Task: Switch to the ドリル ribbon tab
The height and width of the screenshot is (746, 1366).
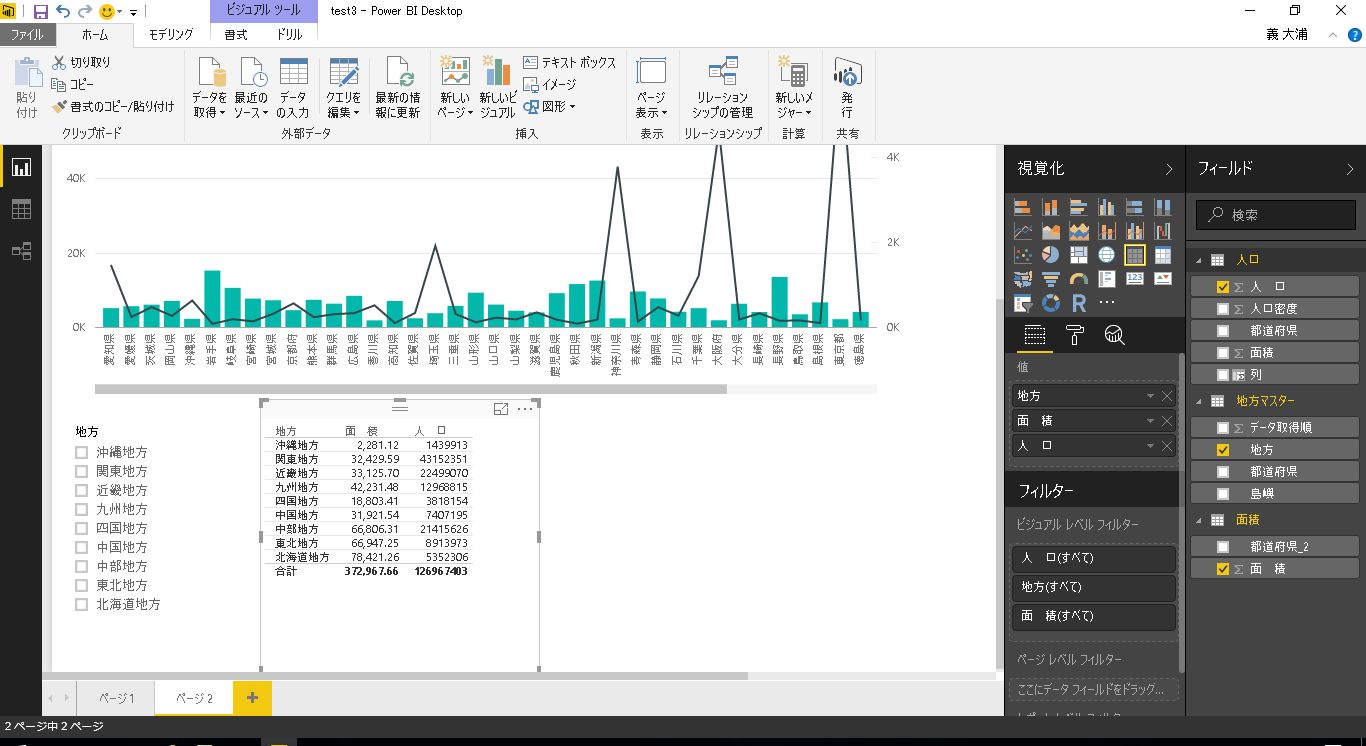Action: pyautogui.click(x=289, y=34)
